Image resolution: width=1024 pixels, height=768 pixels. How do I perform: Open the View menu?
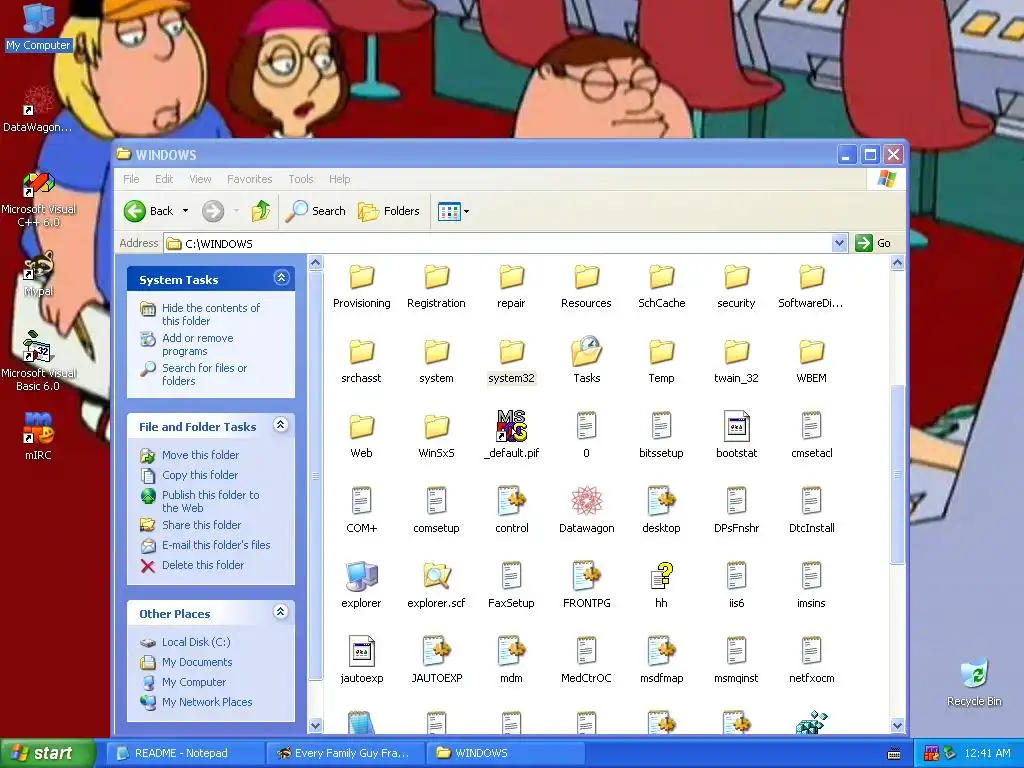(200, 179)
